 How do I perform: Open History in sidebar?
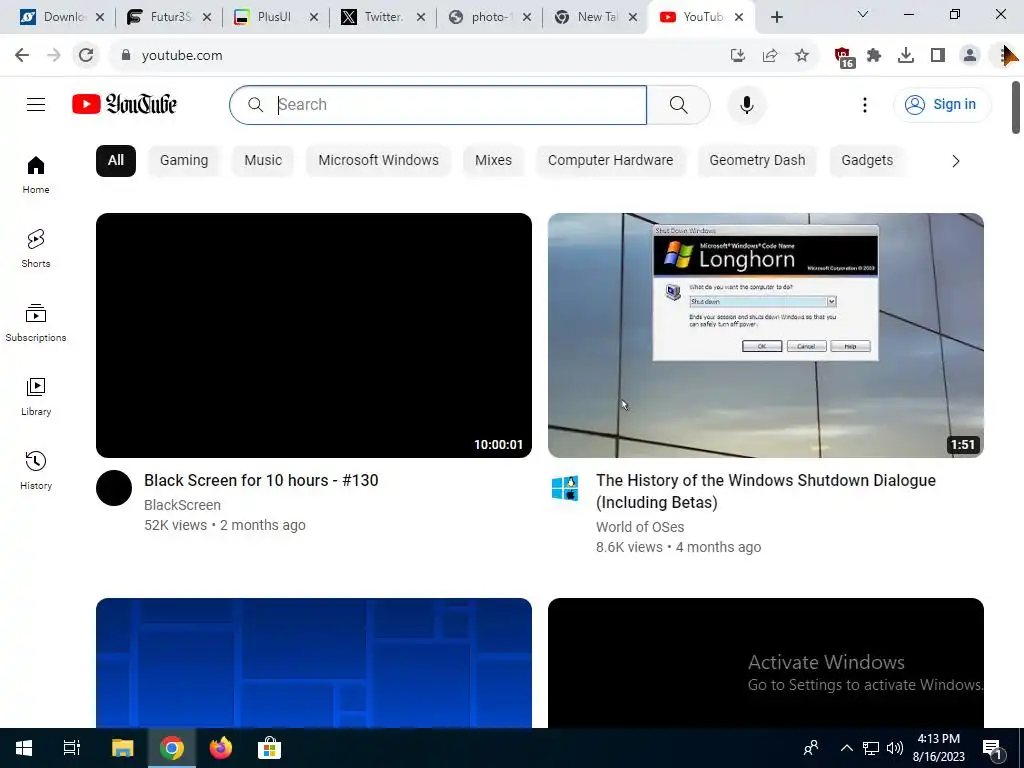tap(36, 470)
